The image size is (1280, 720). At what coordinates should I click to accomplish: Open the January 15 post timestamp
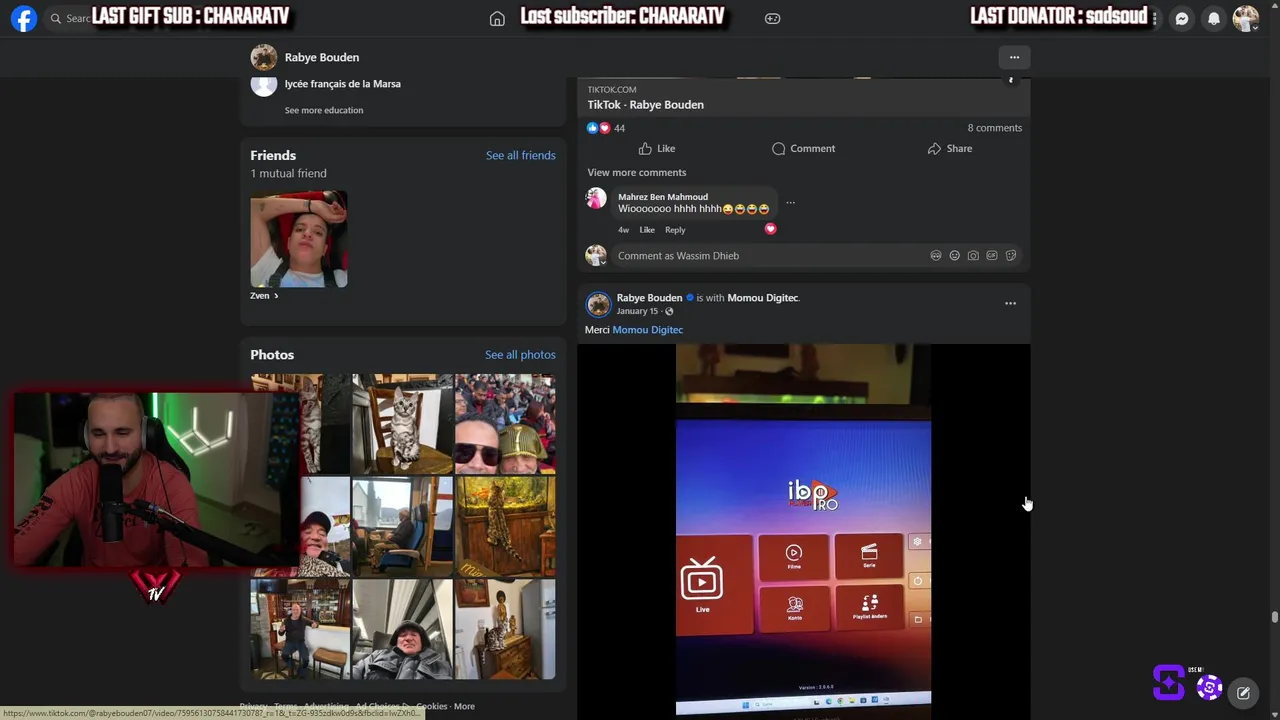tap(637, 311)
